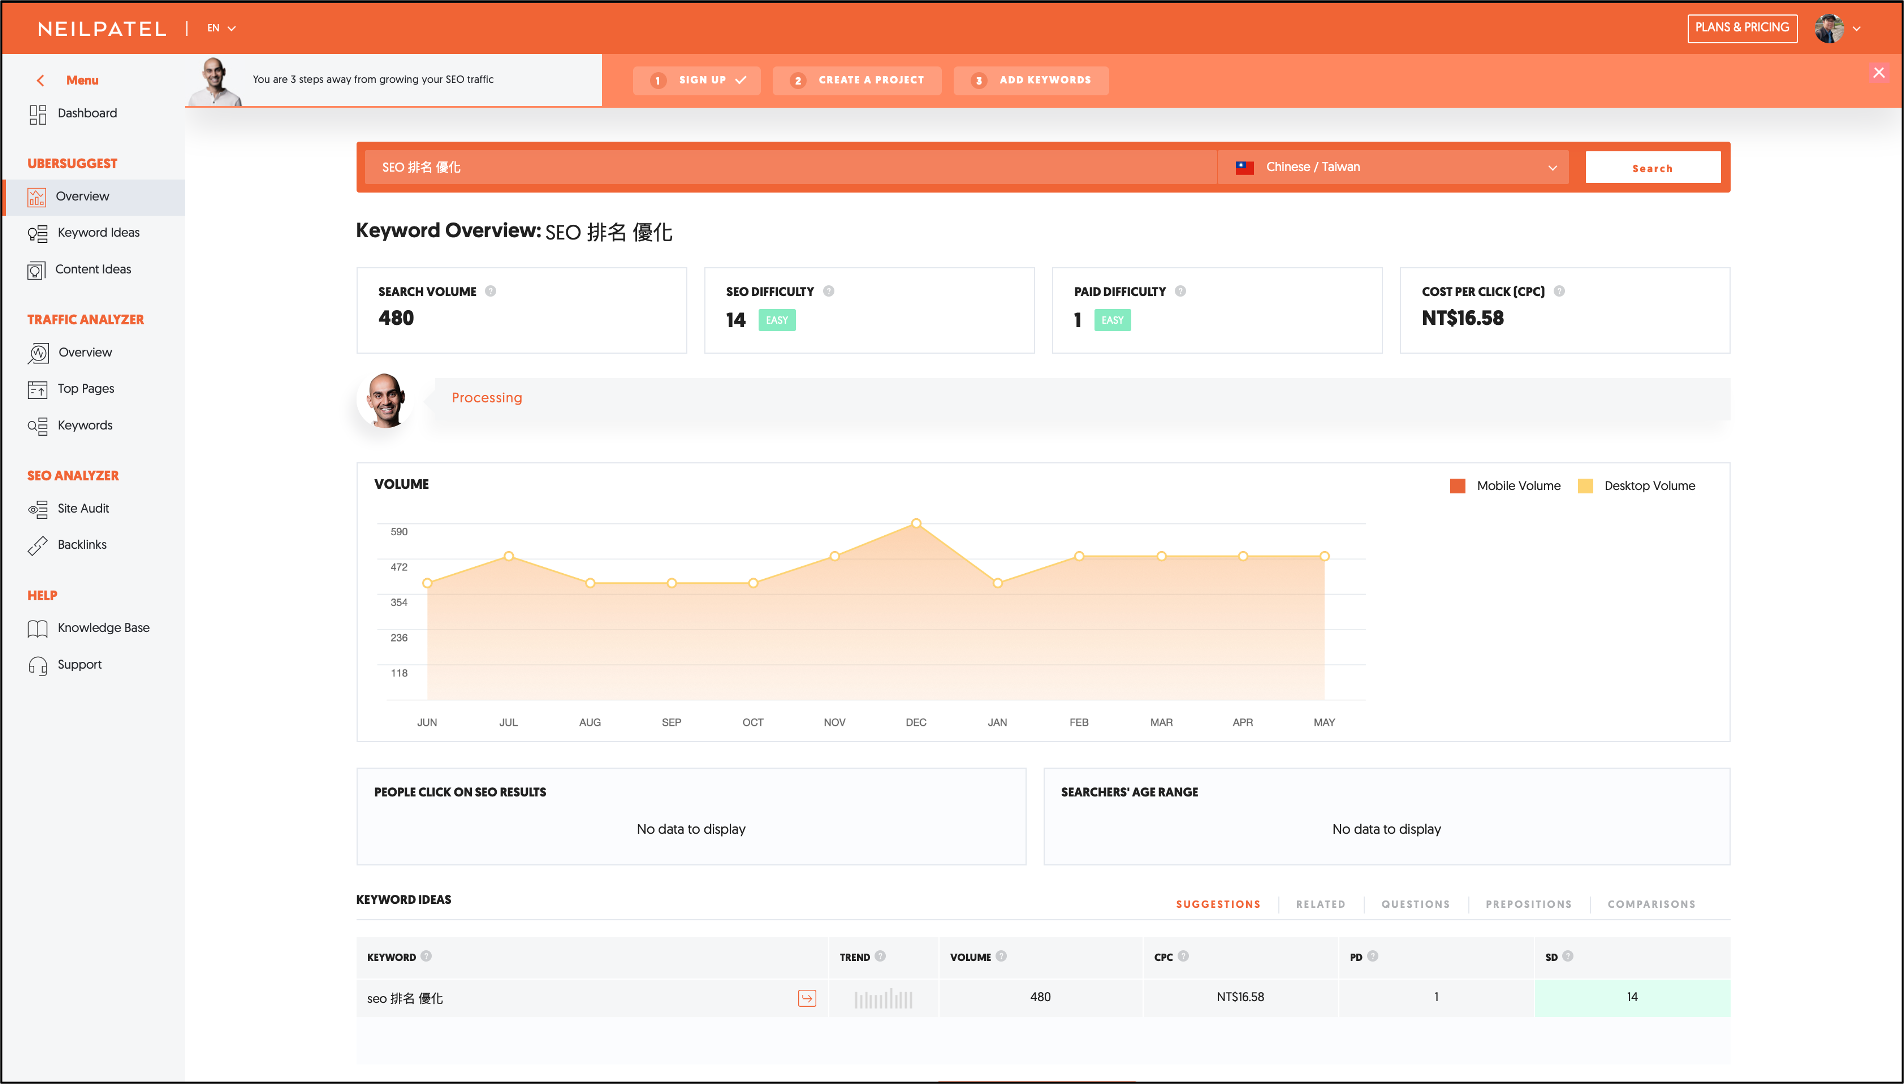Select the Prepositions tab

click(x=1528, y=904)
